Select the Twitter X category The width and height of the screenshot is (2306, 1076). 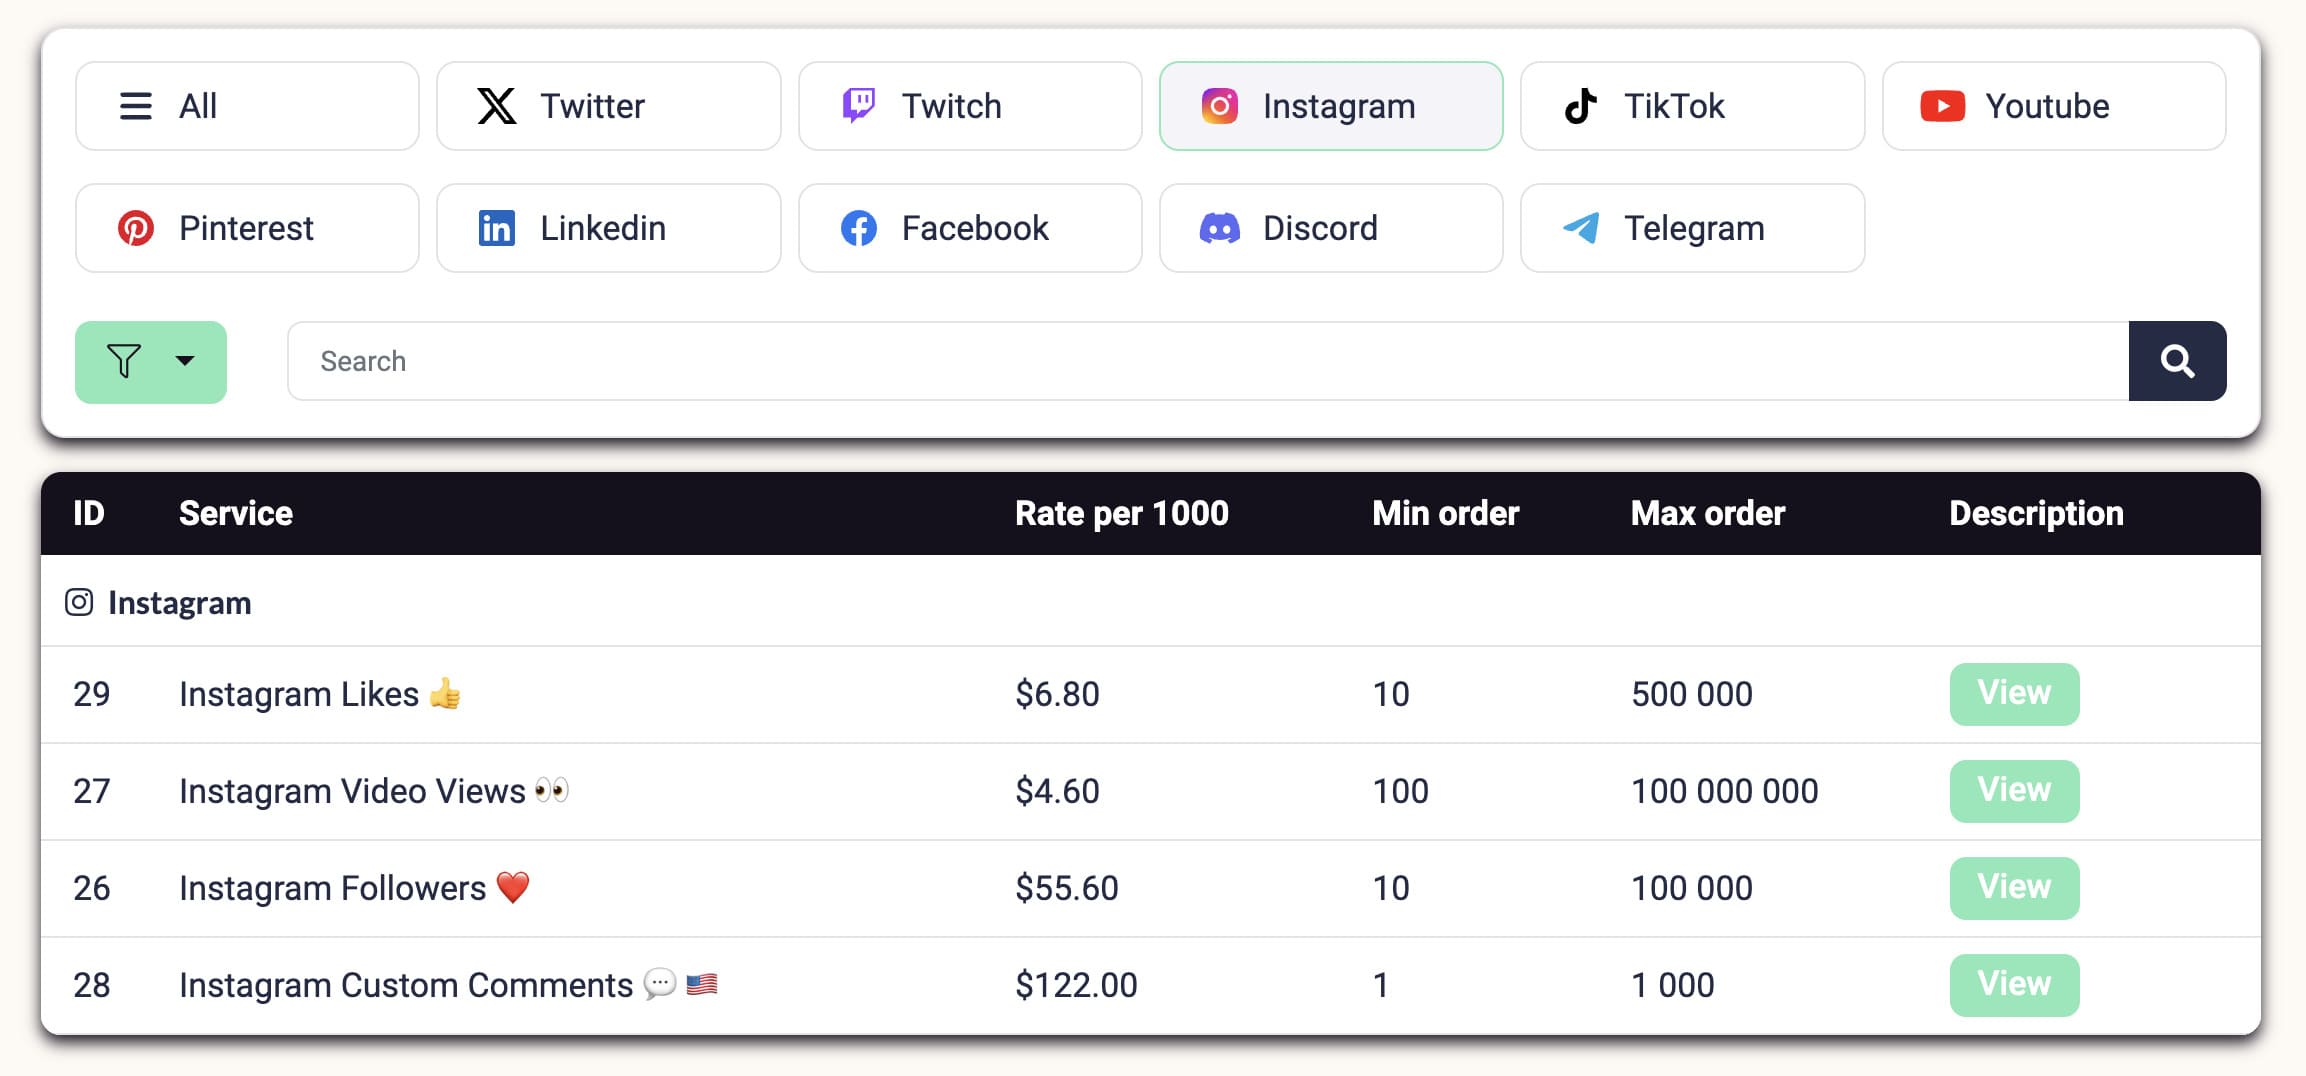click(x=608, y=106)
